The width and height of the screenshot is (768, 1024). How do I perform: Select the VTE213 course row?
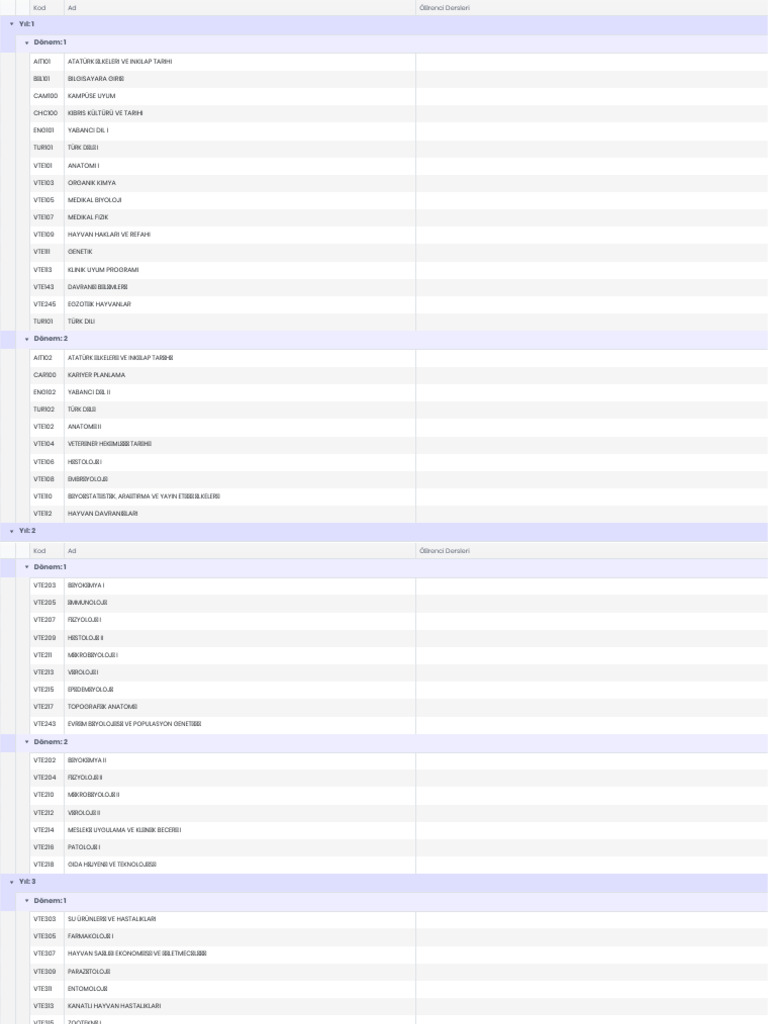[x=398, y=672]
